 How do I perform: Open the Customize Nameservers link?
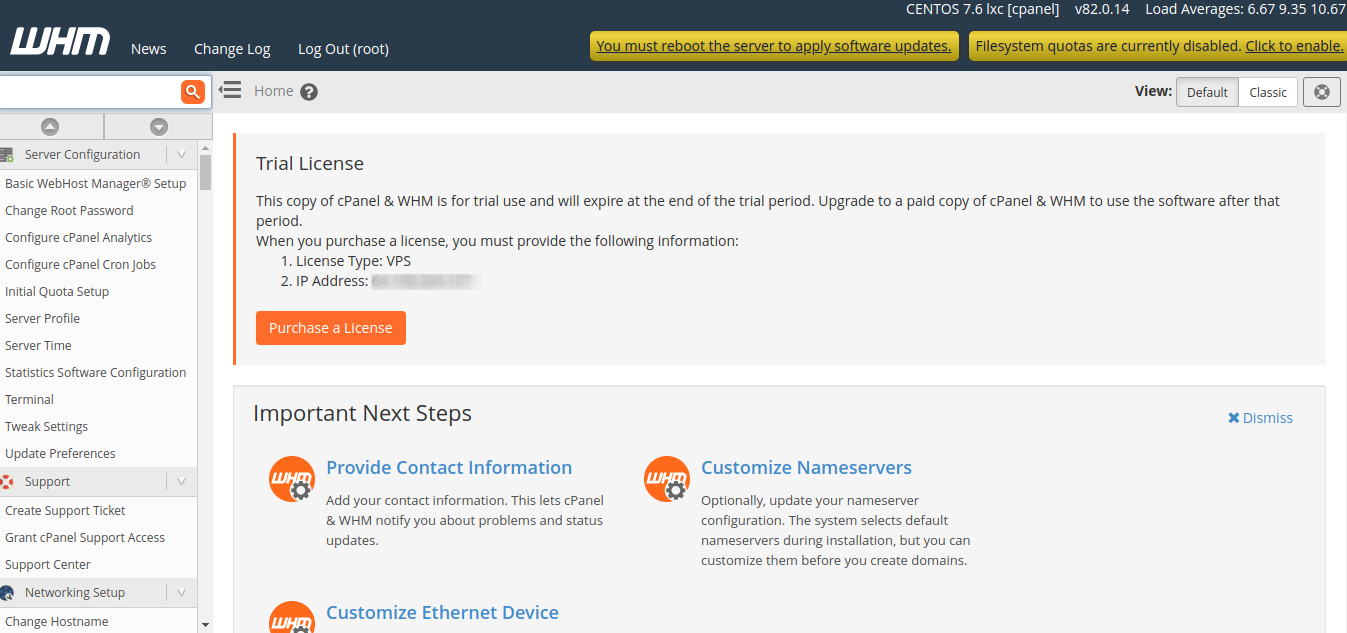[806, 468]
